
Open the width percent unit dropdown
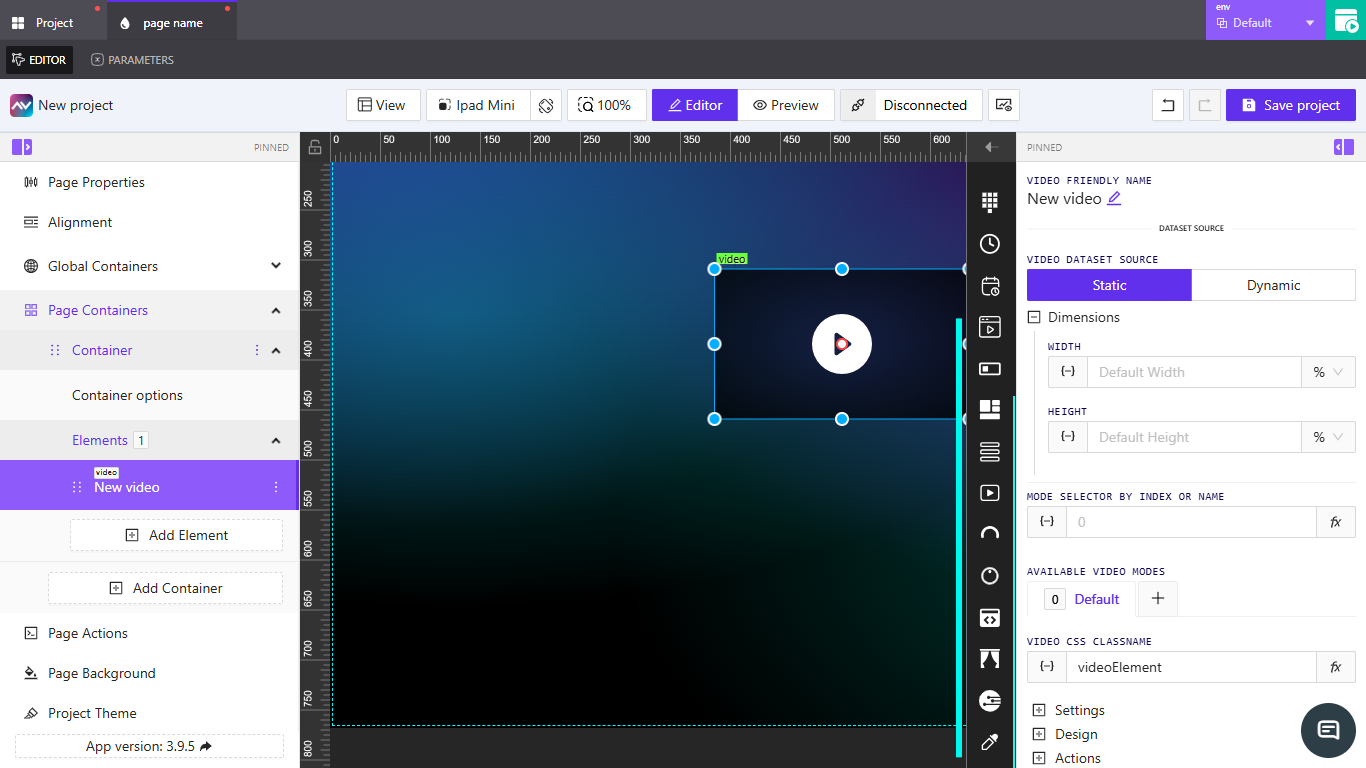point(1328,371)
